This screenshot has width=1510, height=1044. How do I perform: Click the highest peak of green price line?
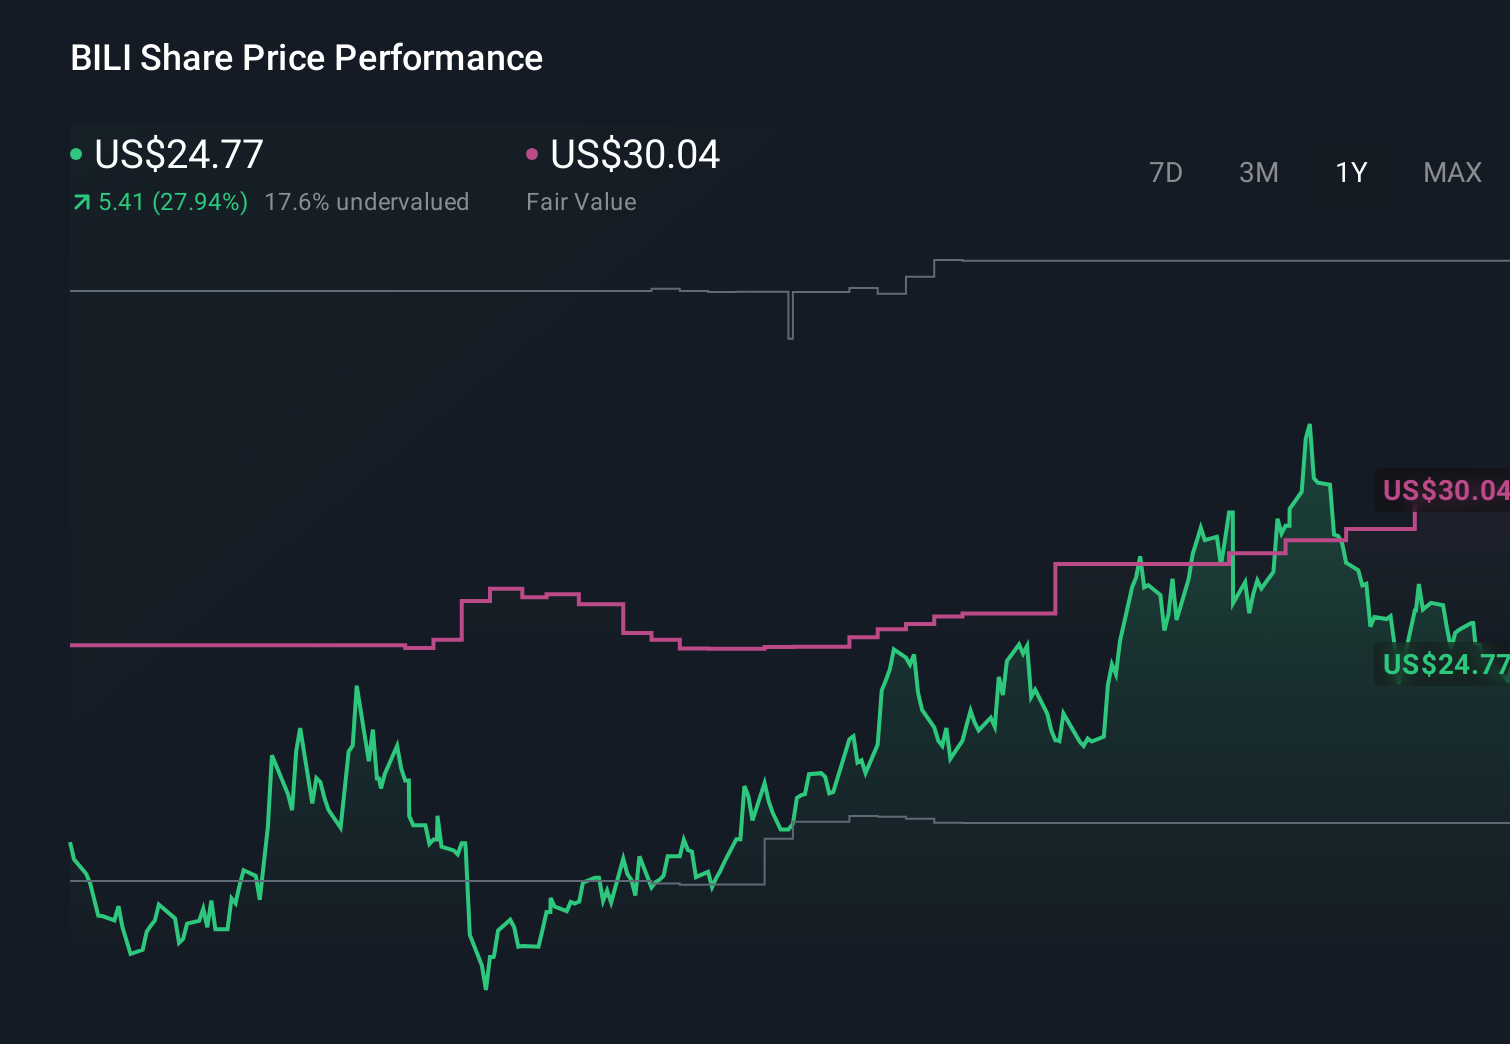[x=1309, y=427]
